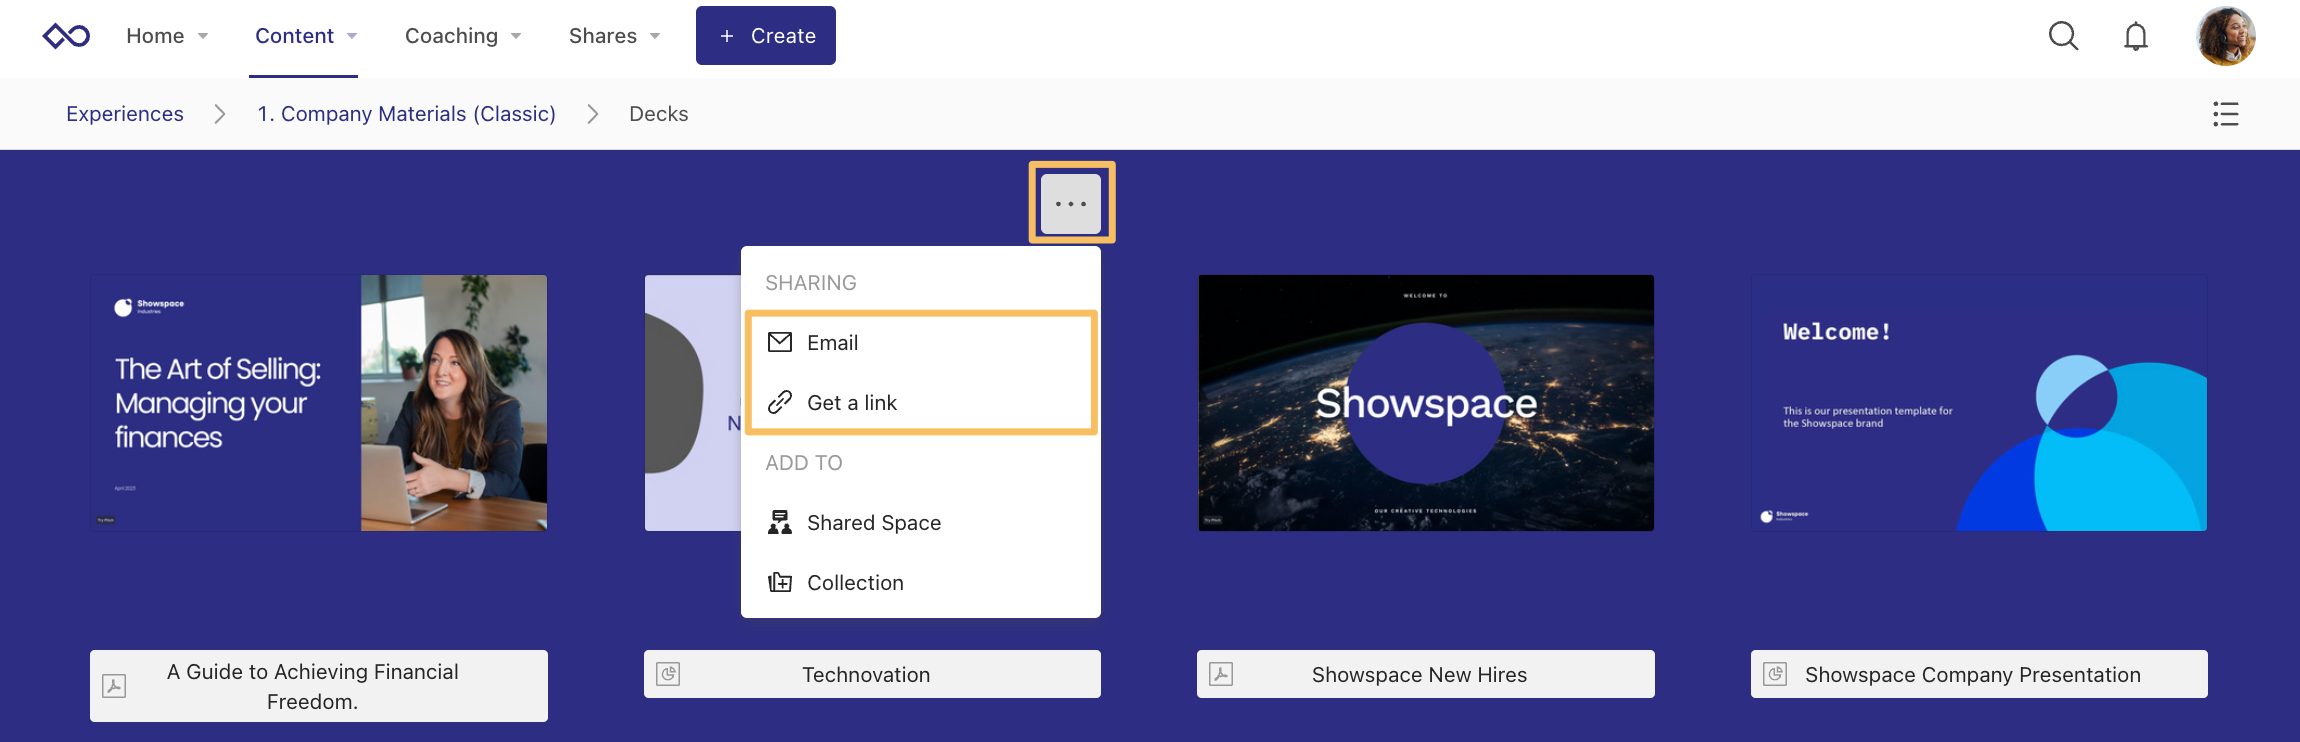Click presentation icon on Technovation label
The height and width of the screenshot is (742, 2300).
point(668,674)
